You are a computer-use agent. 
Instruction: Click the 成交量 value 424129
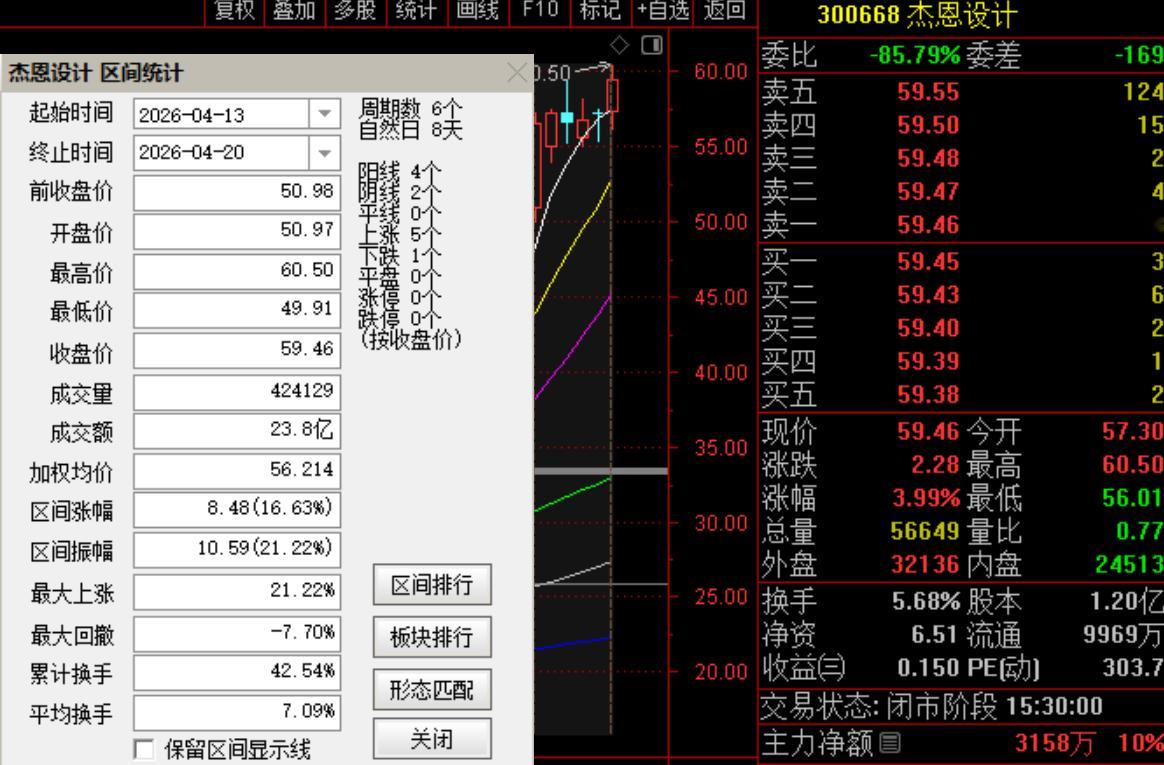point(237,392)
